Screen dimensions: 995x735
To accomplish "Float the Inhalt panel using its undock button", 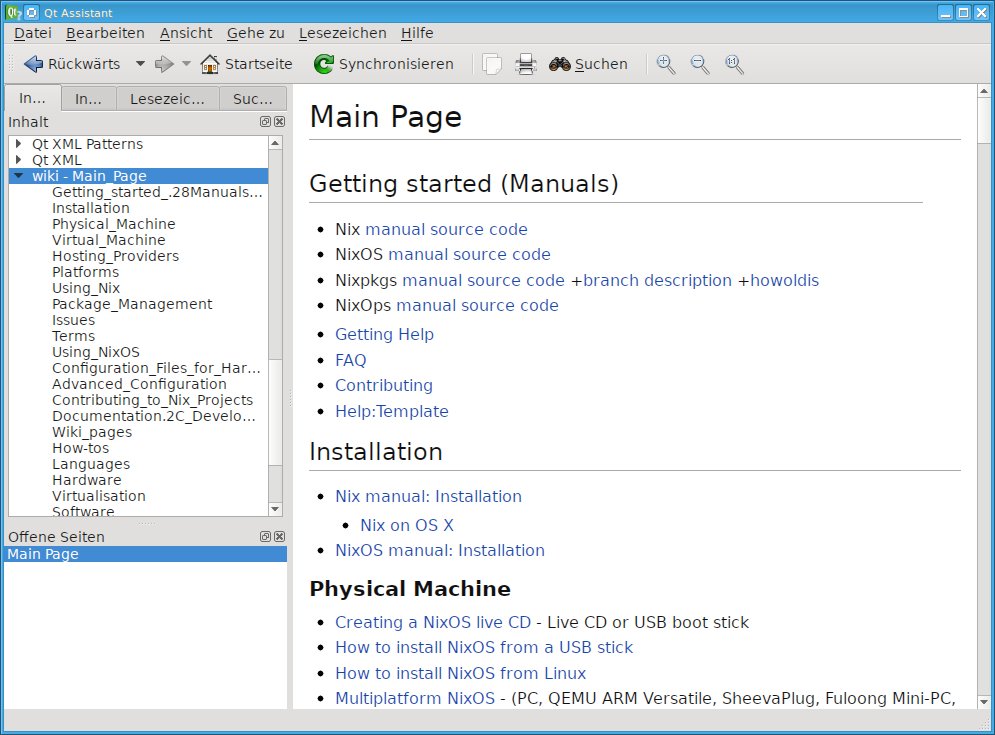I will 265,122.
